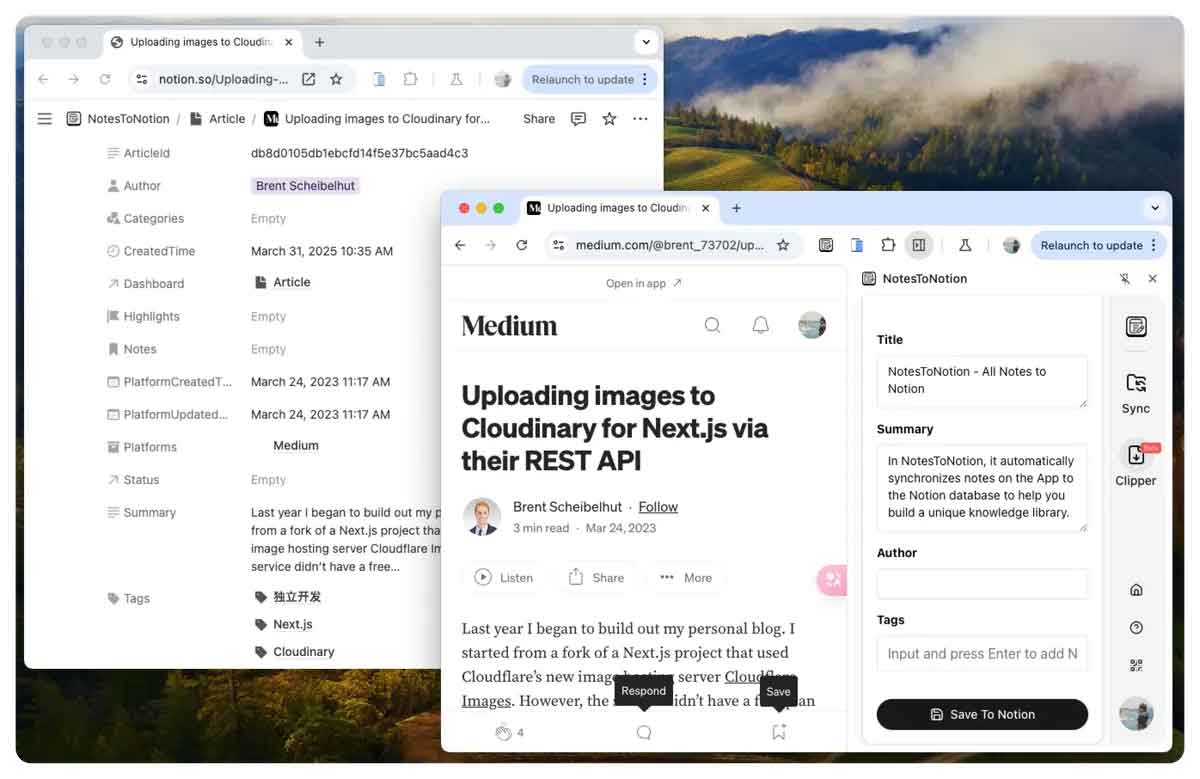Image resolution: width=1200 pixels, height=779 pixels.
Task: Toggle the browser side panel button
Action: 918,245
